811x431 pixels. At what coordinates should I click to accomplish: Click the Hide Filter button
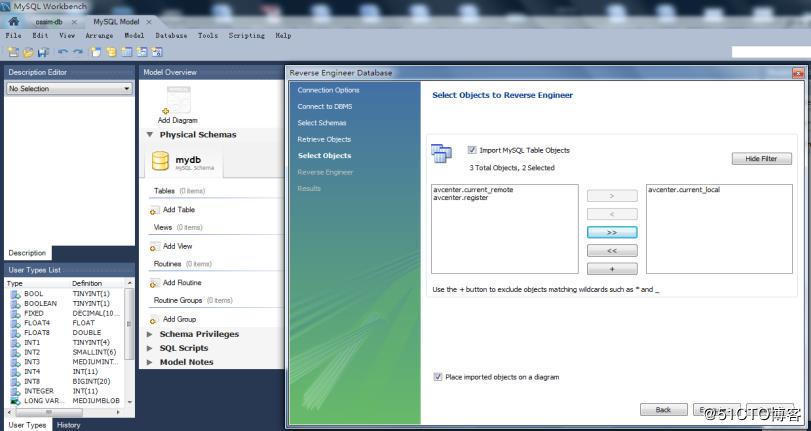click(x=761, y=159)
